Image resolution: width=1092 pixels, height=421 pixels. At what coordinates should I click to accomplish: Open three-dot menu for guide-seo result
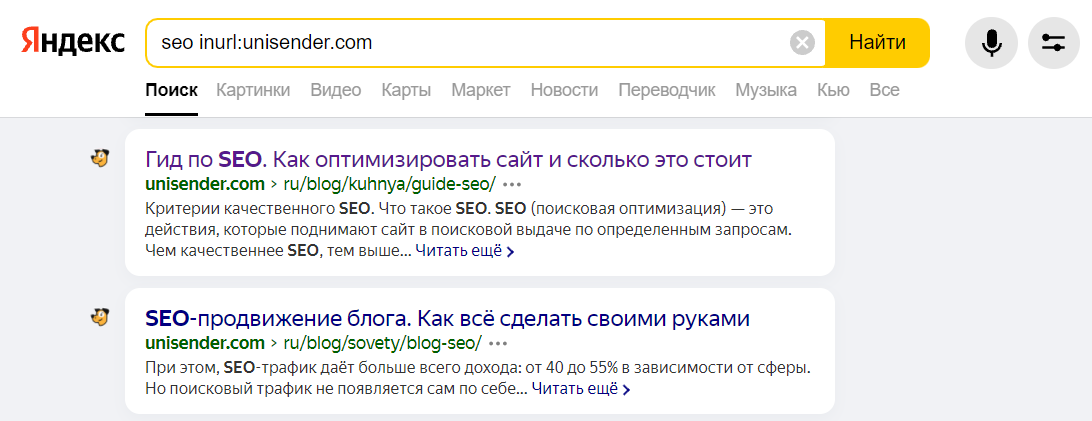coord(512,185)
